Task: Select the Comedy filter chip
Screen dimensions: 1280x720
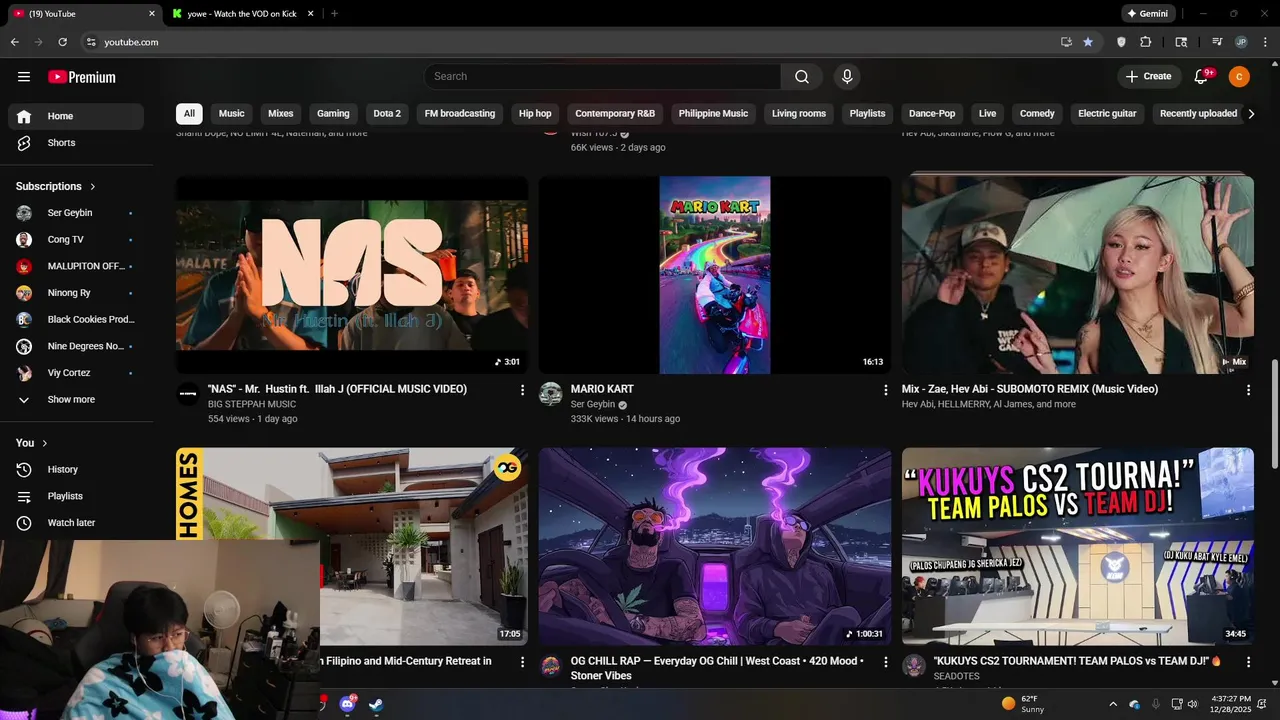Action: (1037, 114)
